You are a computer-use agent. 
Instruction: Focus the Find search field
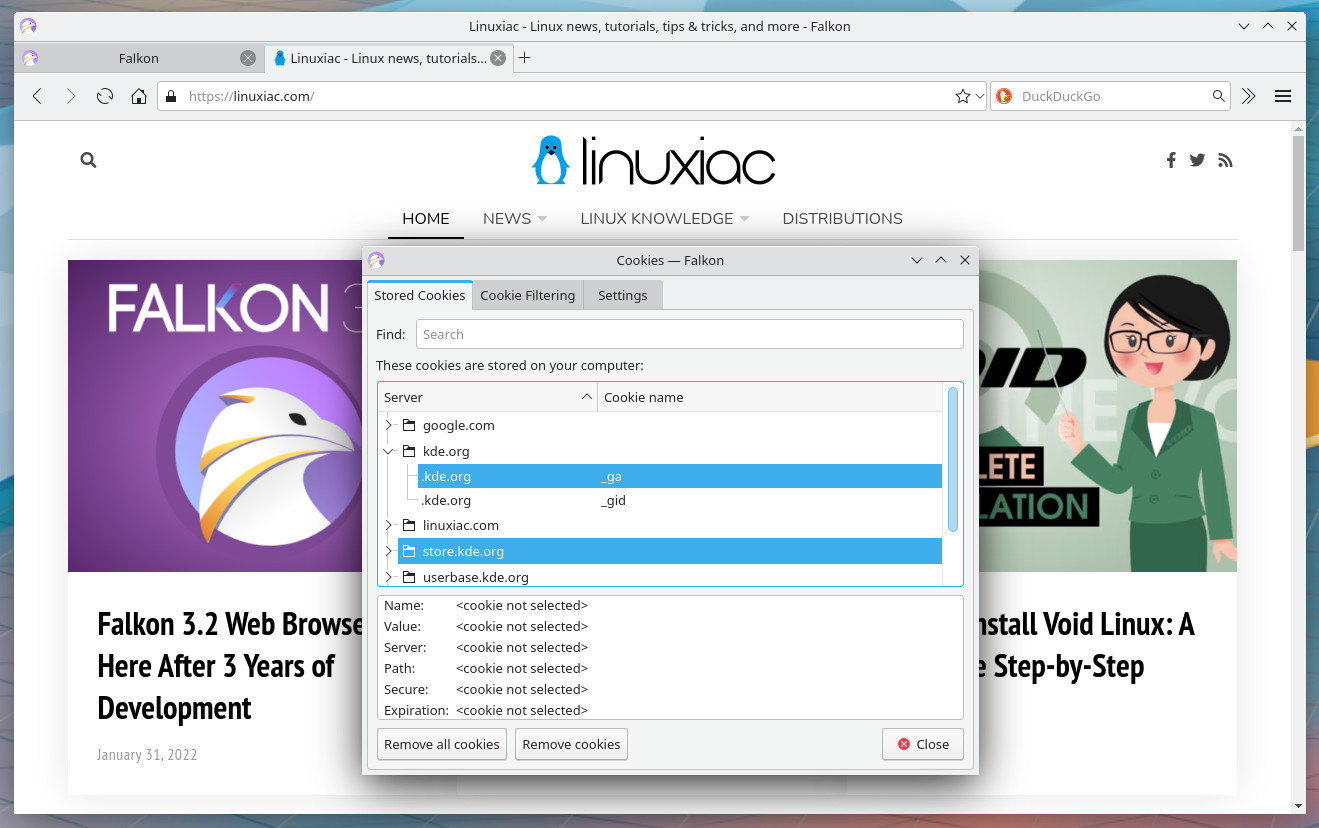(x=690, y=334)
